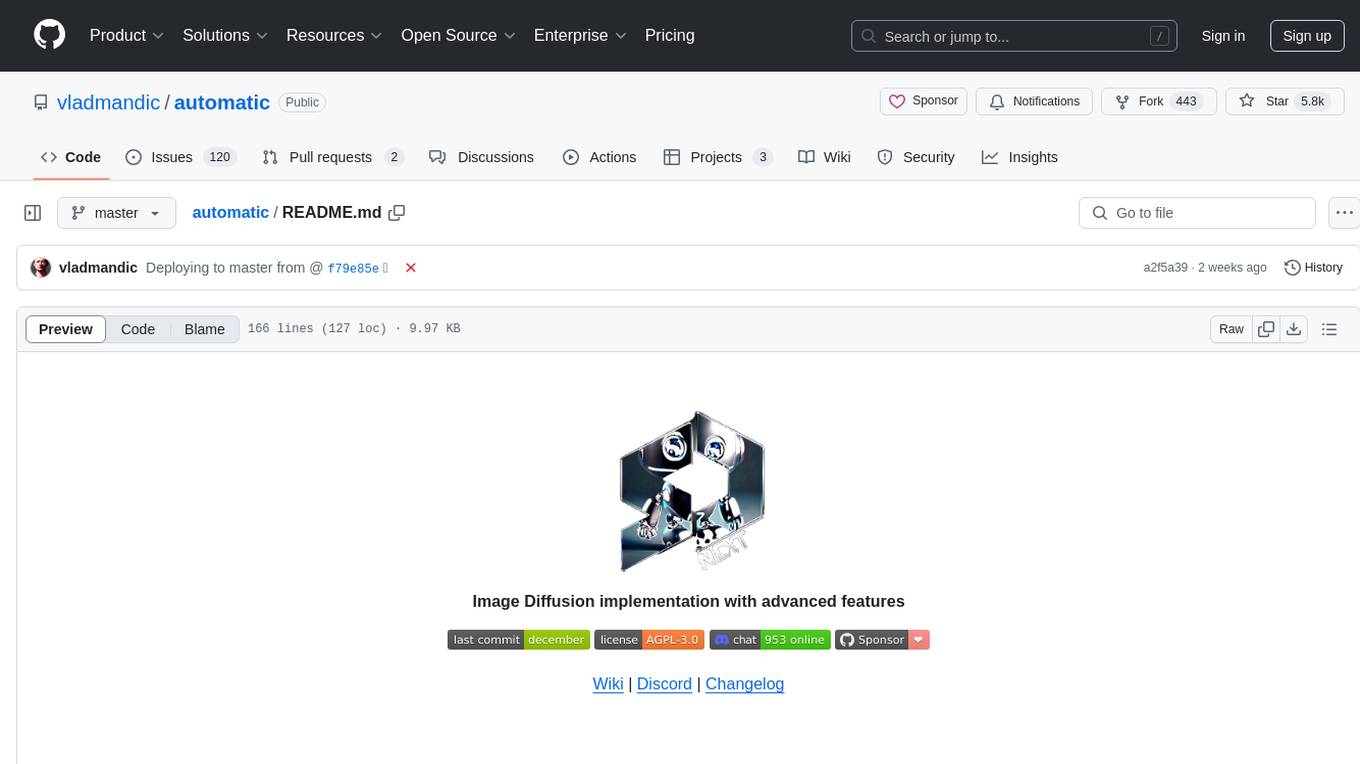Image resolution: width=1360 pixels, height=764 pixels.
Task: View the failed checks red X status
Action: (x=410, y=267)
